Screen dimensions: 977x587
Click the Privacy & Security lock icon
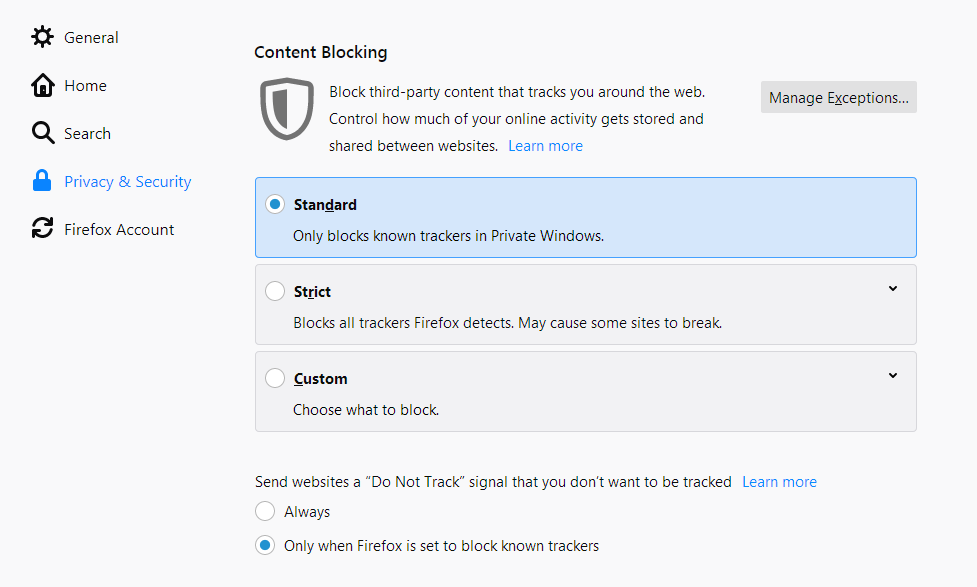tap(42, 181)
